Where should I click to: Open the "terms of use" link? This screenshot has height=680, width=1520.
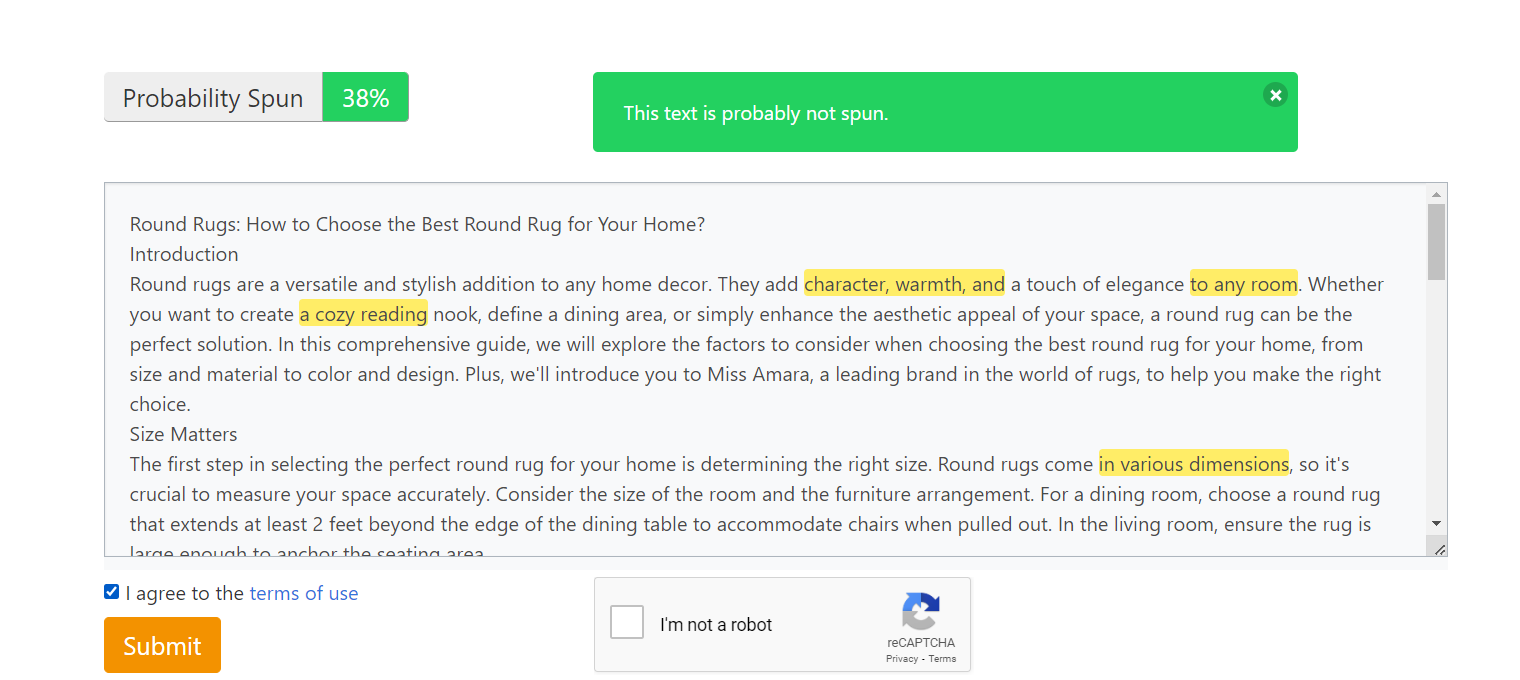304,594
